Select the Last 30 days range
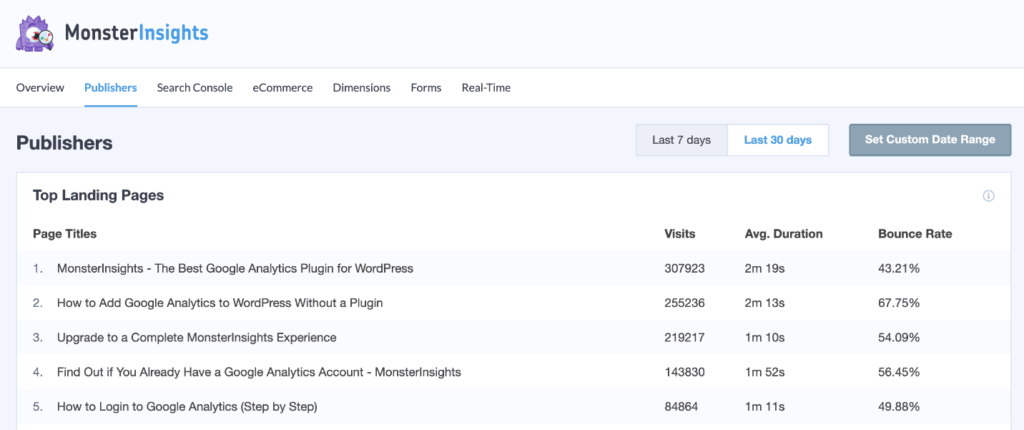 tap(777, 140)
